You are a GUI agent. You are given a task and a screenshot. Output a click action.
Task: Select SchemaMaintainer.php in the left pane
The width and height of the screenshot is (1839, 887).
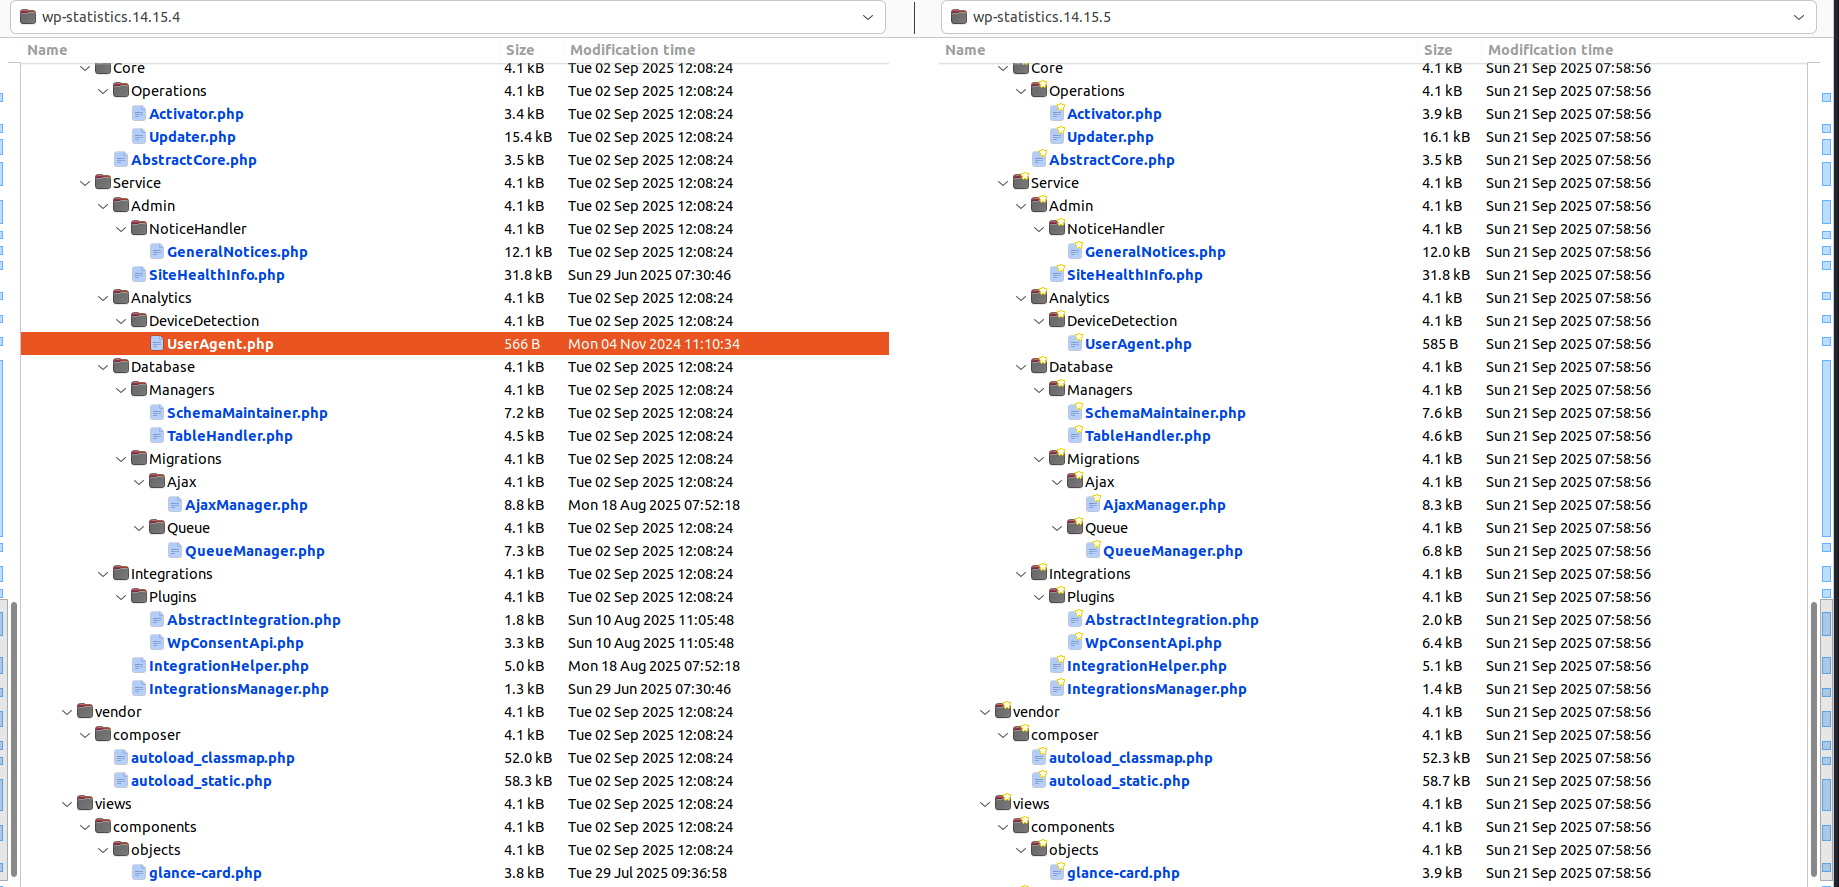247,413
